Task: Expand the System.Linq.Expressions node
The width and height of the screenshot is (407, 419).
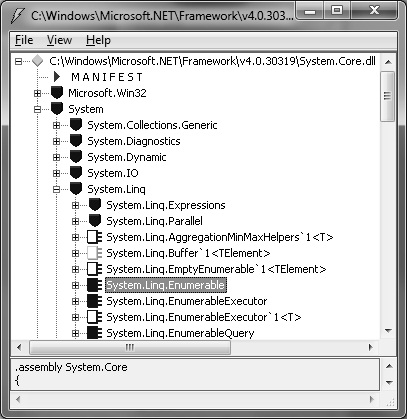Action: coord(75,205)
